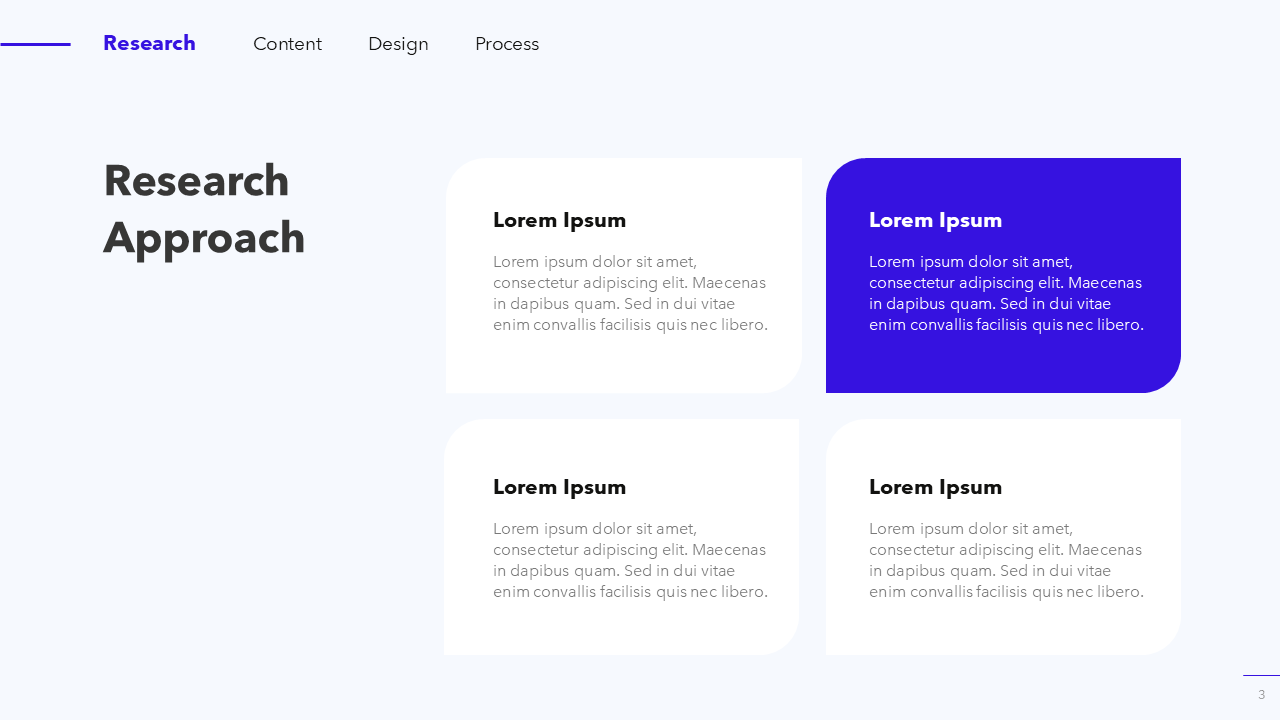This screenshot has height=720, width=1280.
Task: Click the purple accent line beside Research
Action: tap(35, 44)
